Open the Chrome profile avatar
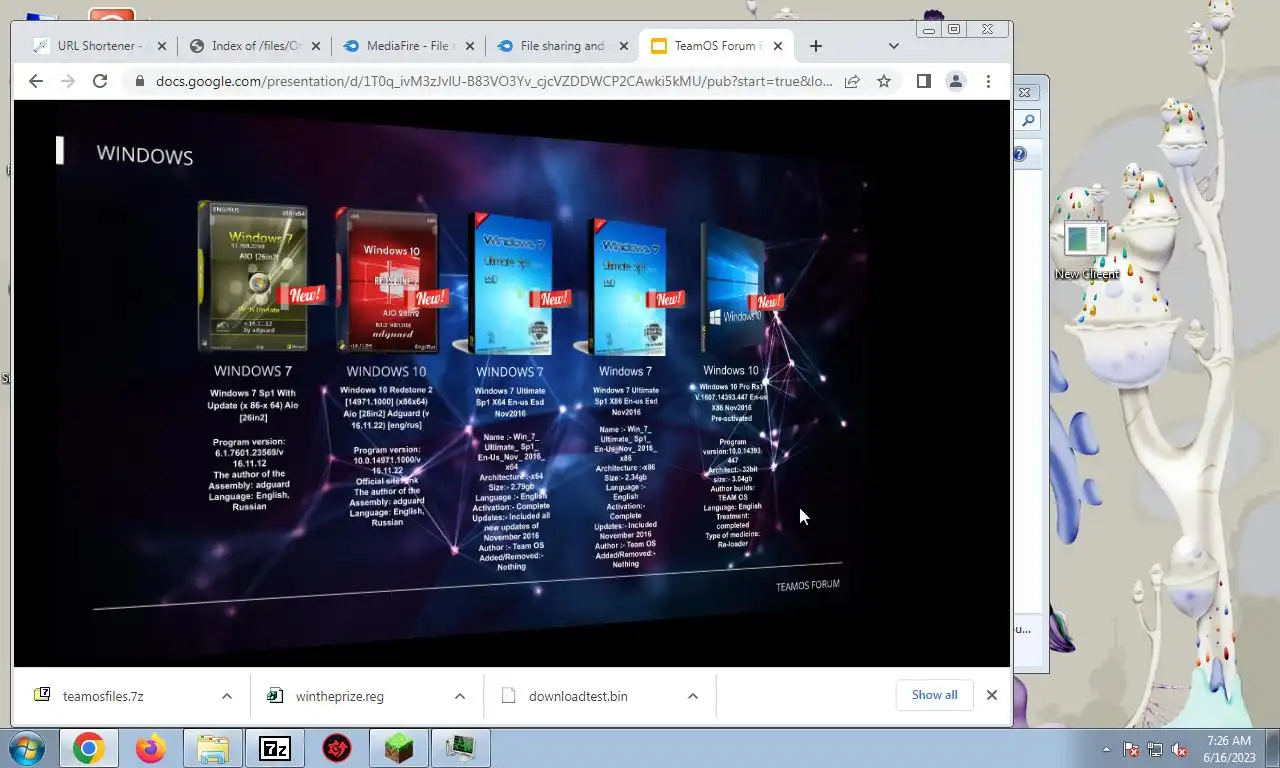This screenshot has height=768, width=1280. (x=956, y=82)
